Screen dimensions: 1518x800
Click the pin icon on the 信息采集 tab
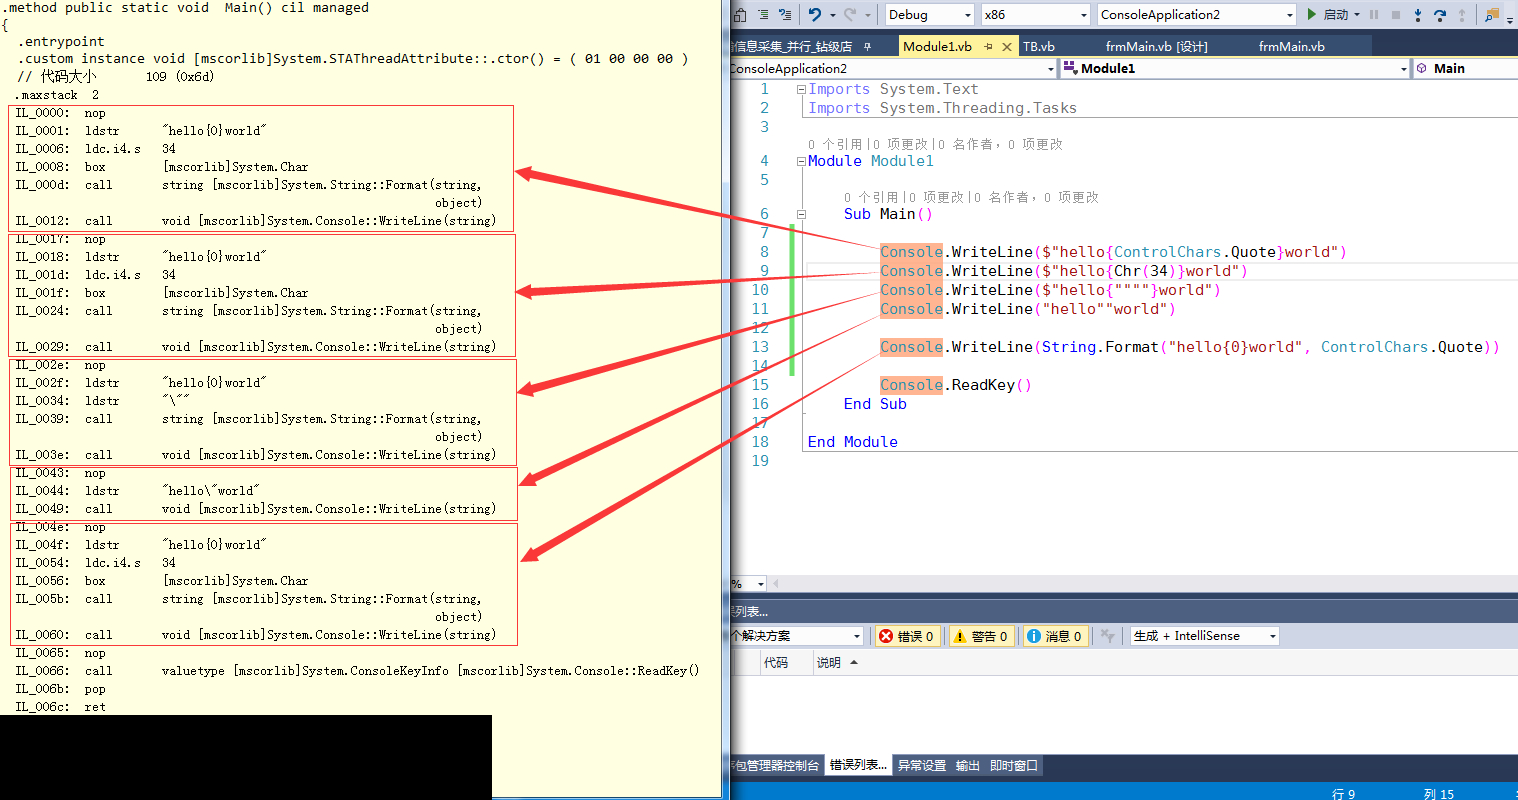pos(867,46)
